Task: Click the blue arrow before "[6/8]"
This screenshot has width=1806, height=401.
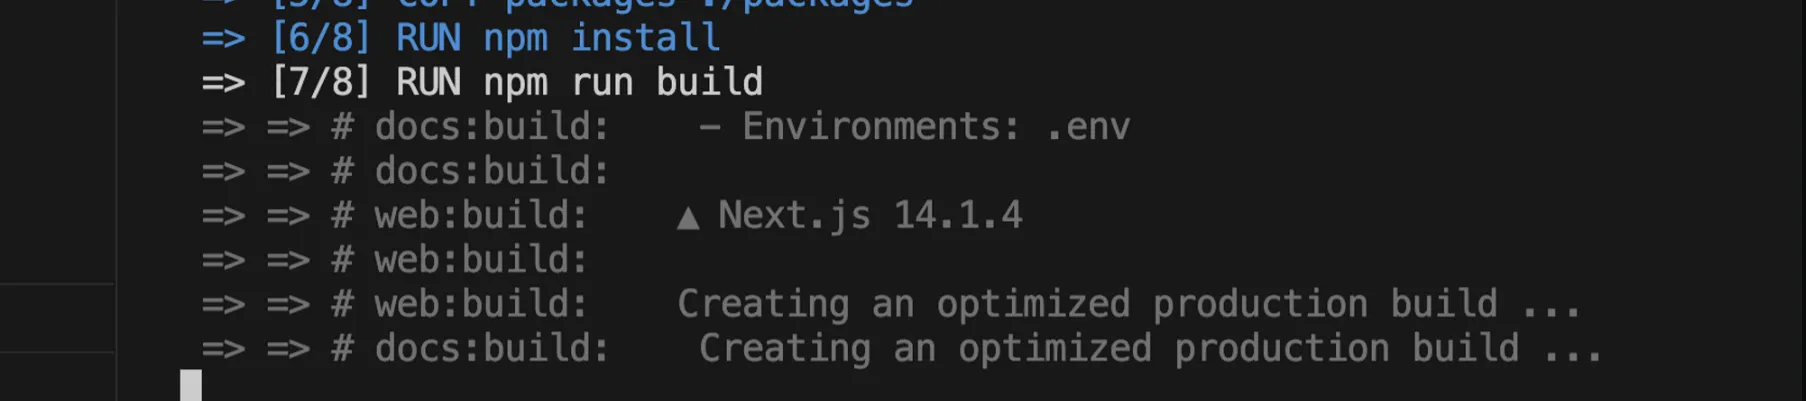Action: pyautogui.click(x=223, y=39)
